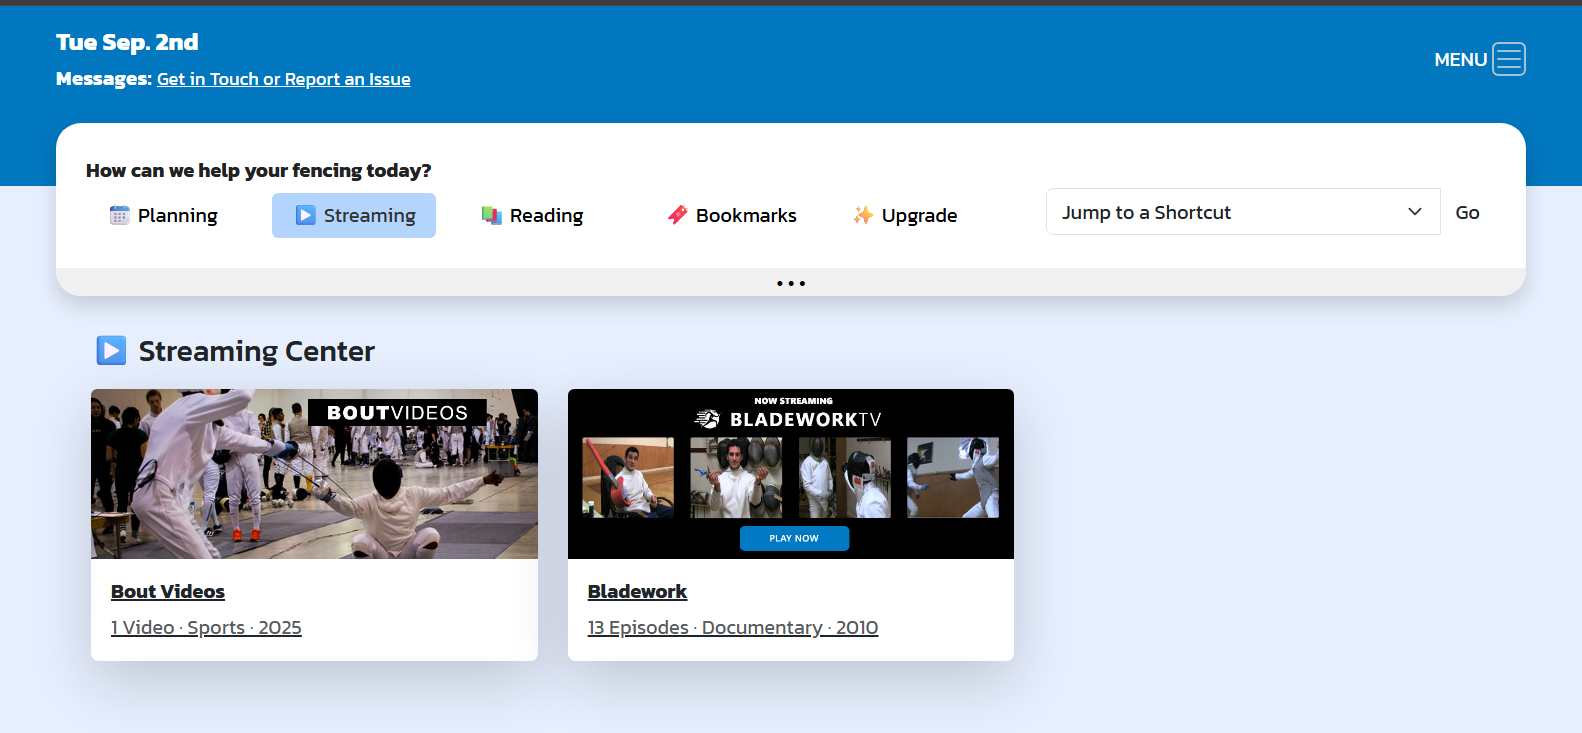1582x733 pixels.
Task: Open the Bout Videos title link
Action: (168, 591)
